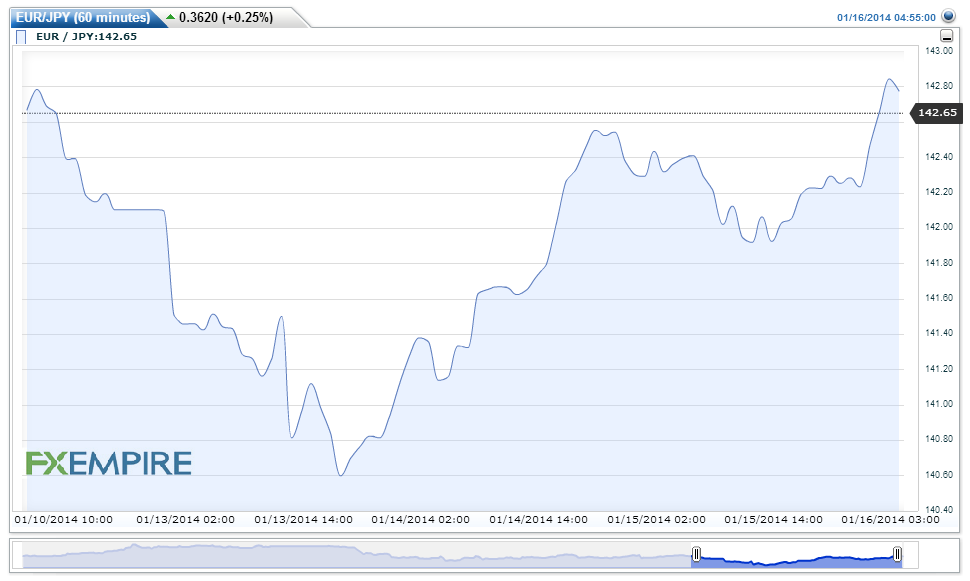The width and height of the screenshot is (970, 581).
Task: Click the 01/15/2014 02:00 axis label
Action: pos(656,520)
